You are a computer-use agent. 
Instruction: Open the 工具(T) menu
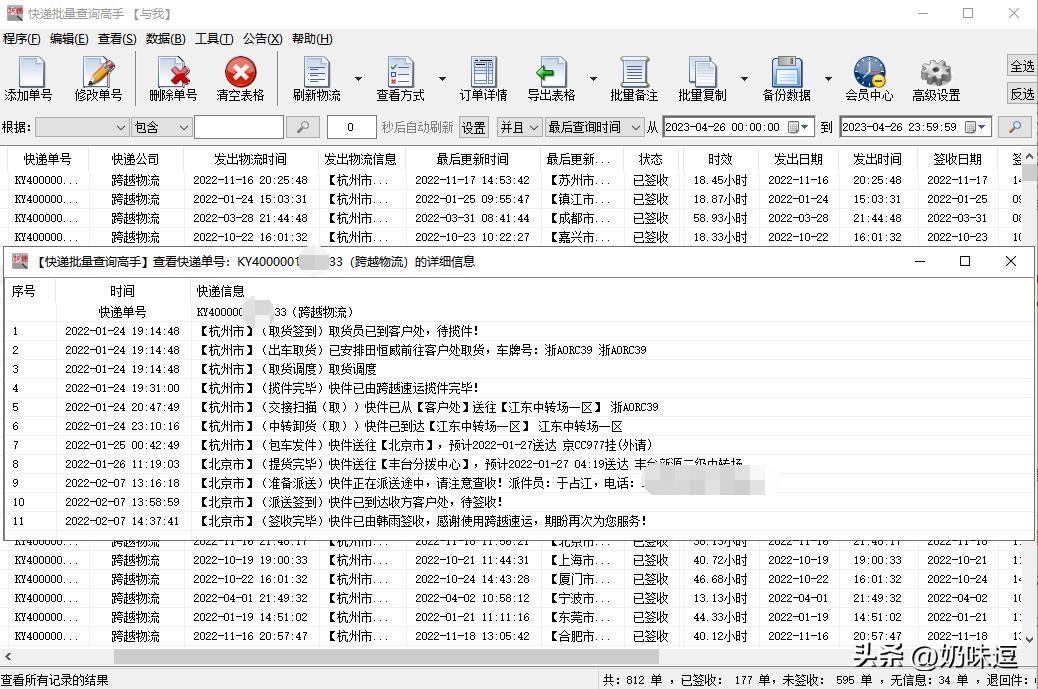point(214,38)
